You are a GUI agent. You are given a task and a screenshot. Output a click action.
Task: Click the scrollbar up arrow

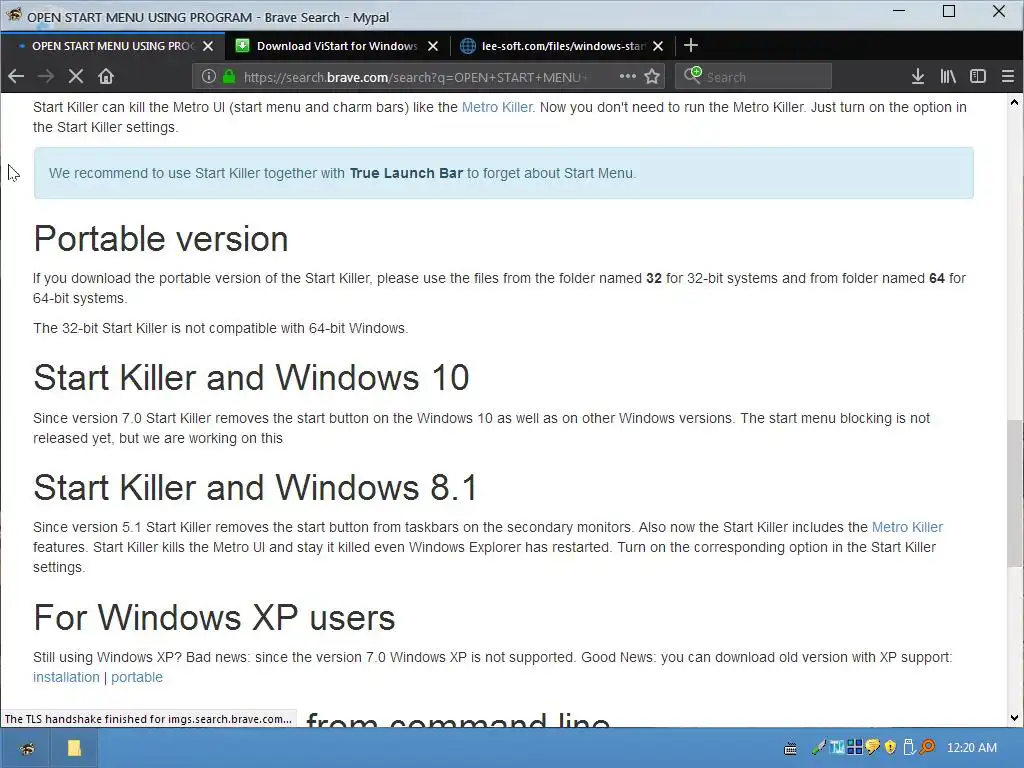1014,102
